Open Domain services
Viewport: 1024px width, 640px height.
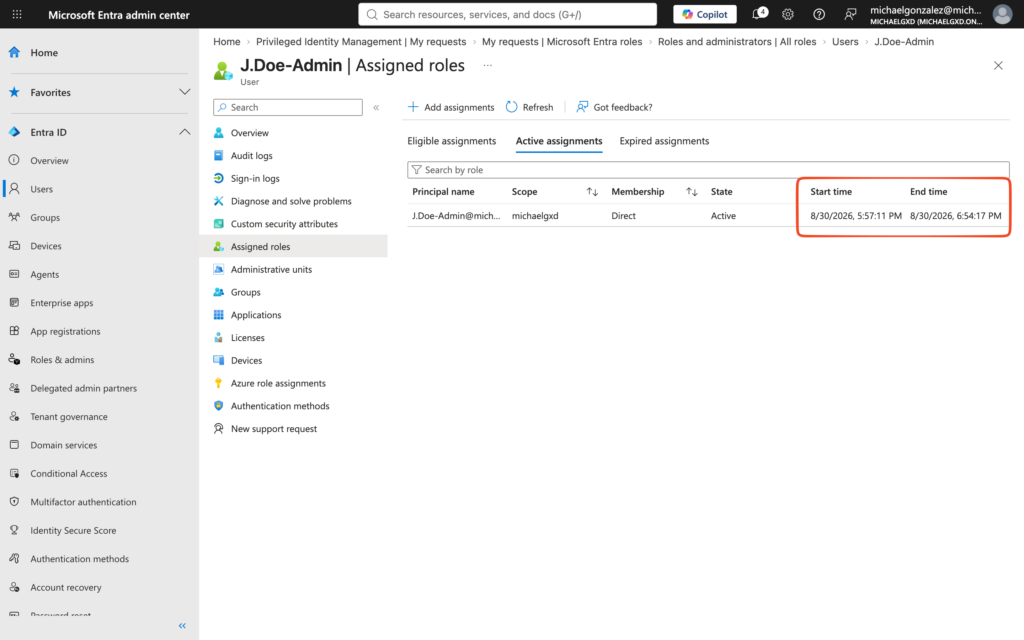click(x=63, y=445)
